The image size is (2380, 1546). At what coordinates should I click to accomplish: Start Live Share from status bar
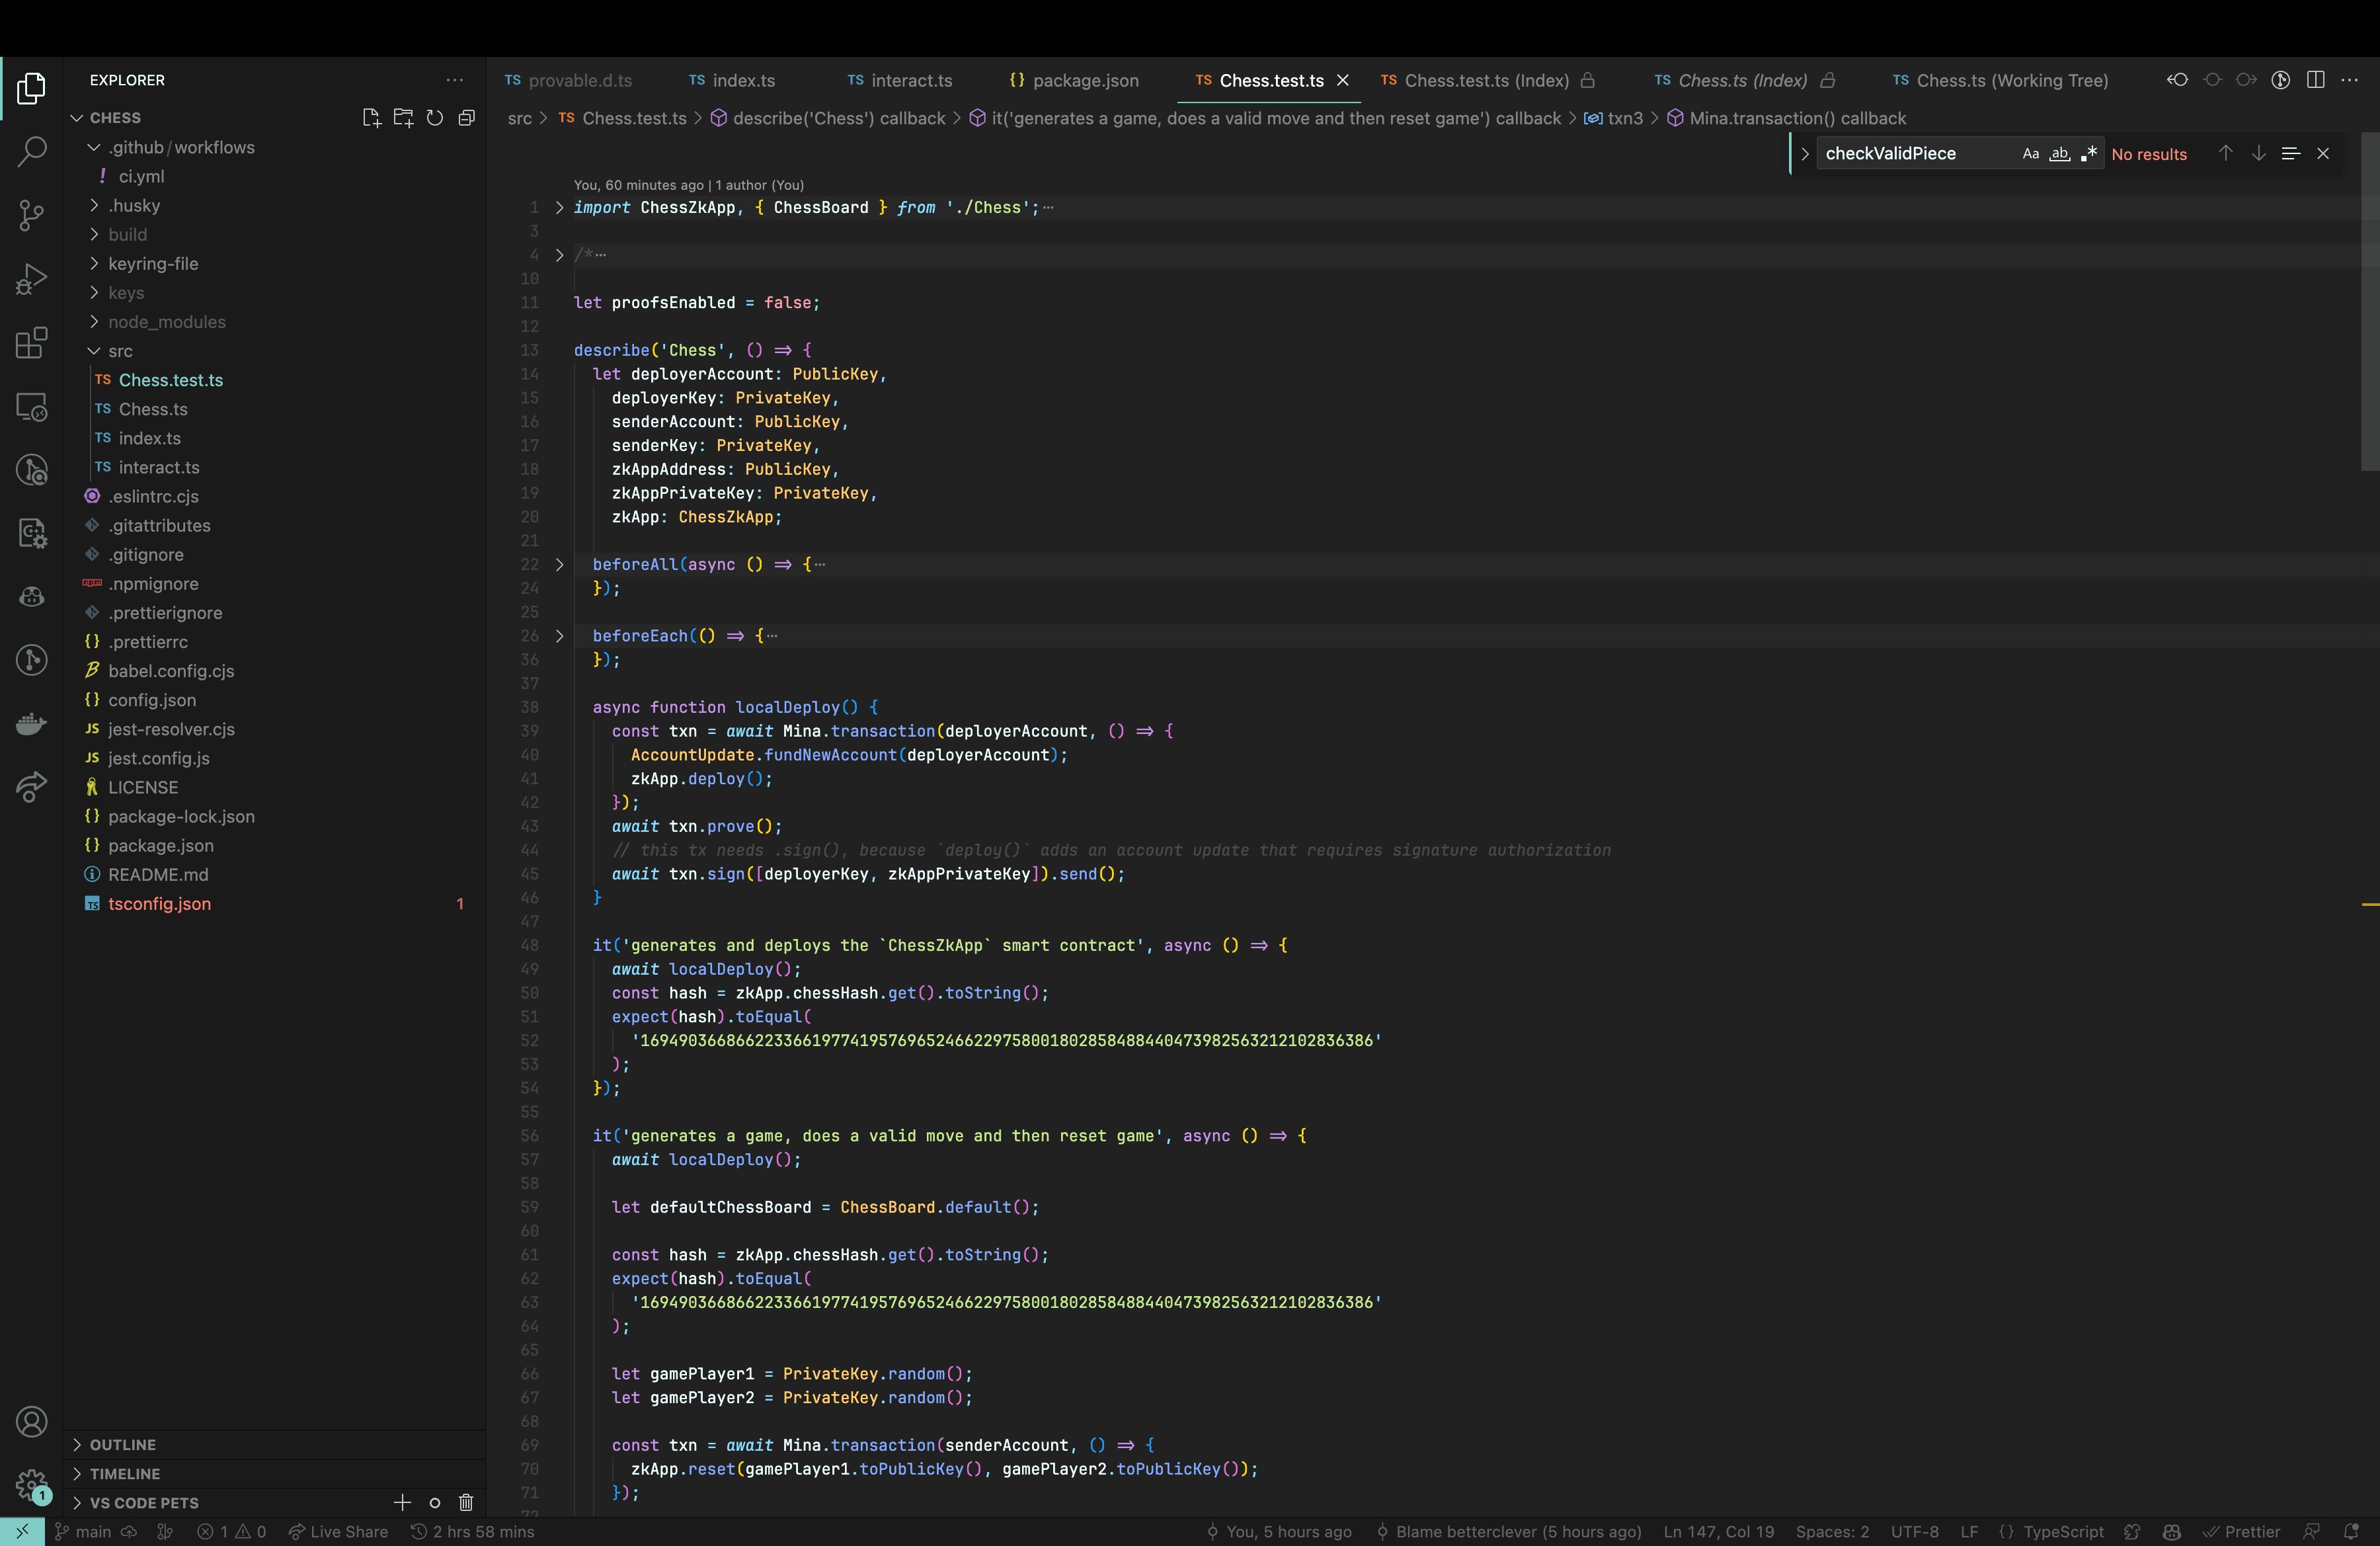click(338, 1531)
